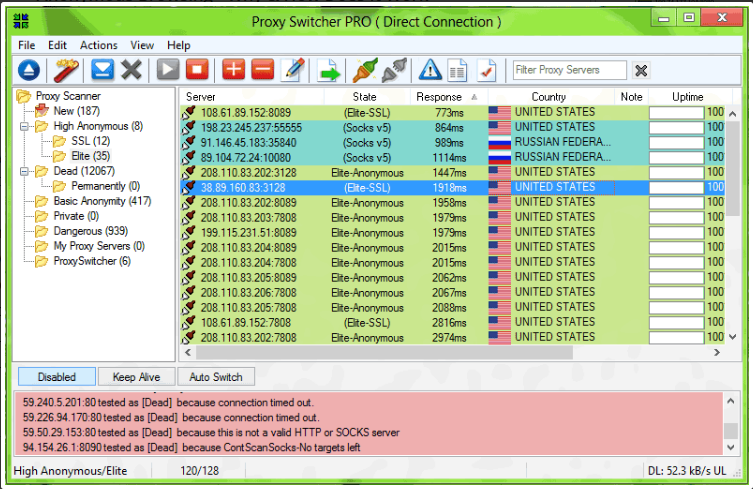
Task: Click the green plug connect icon
Action: (364, 70)
